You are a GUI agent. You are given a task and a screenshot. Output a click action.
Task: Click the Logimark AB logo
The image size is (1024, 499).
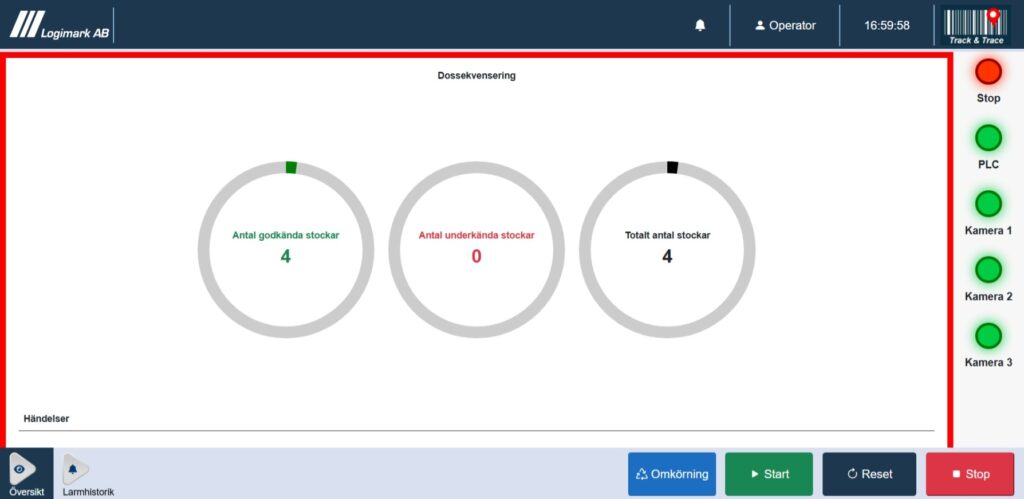[60, 25]
